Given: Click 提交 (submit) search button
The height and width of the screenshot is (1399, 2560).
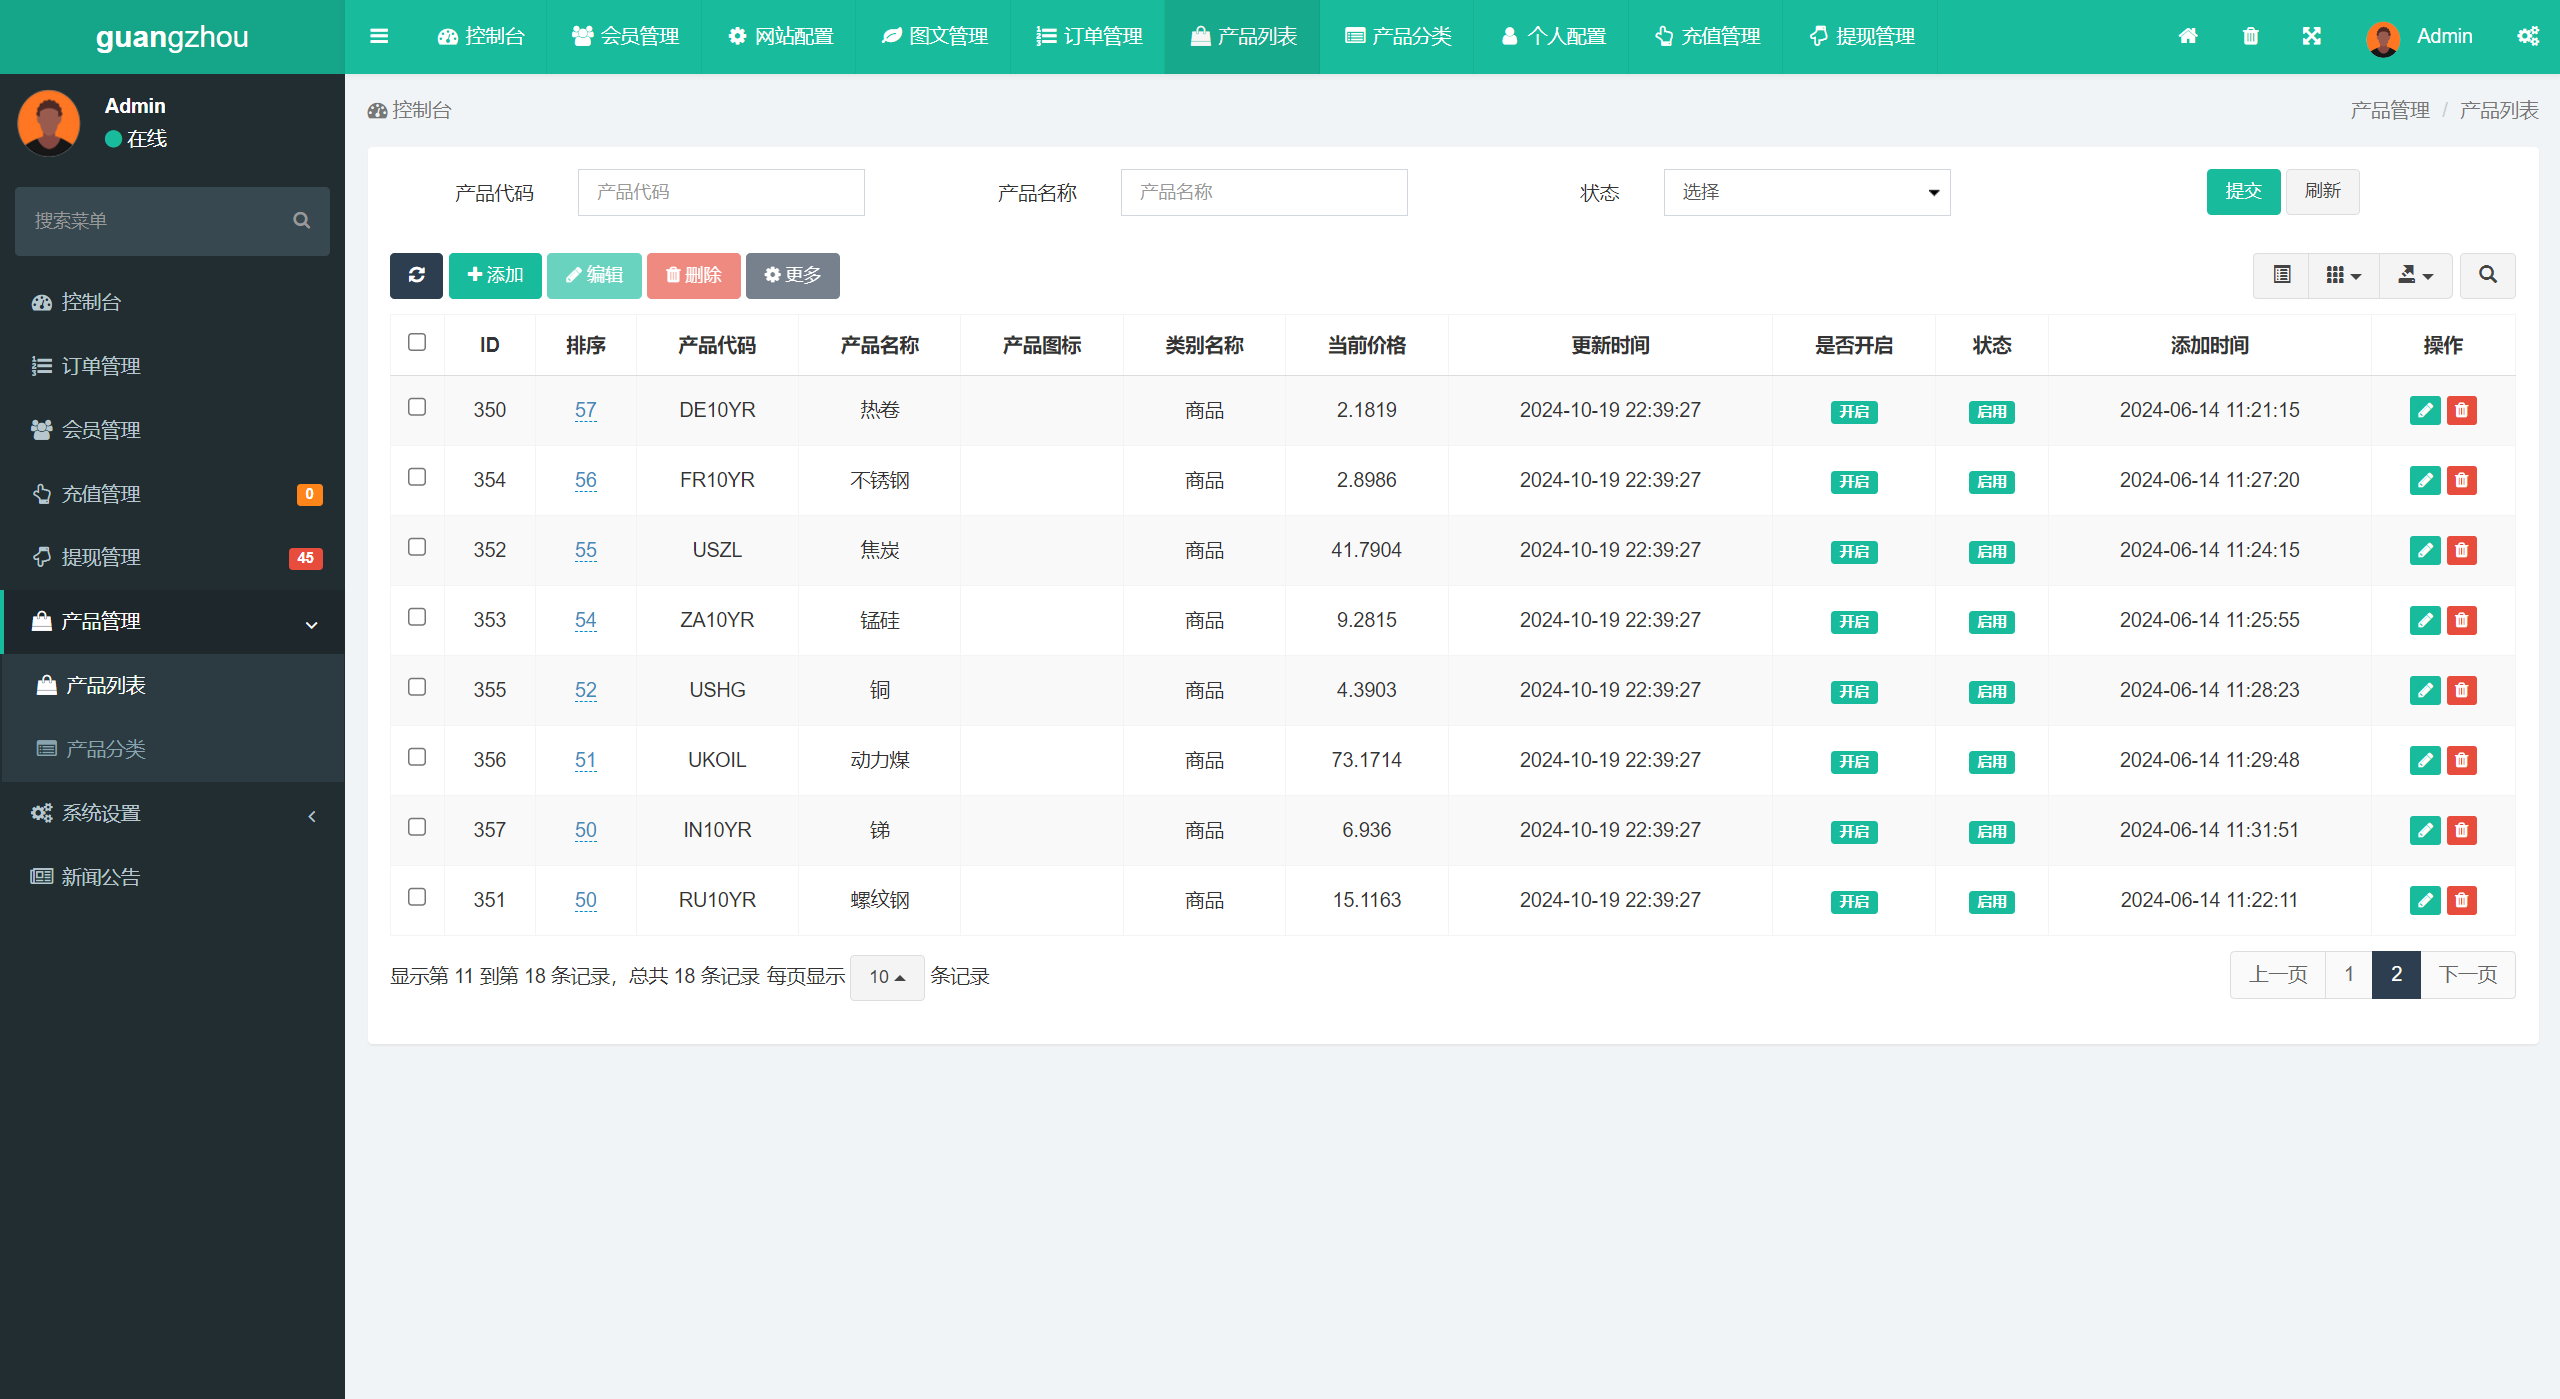Looking at the screenshot, I should point(2243,191).
